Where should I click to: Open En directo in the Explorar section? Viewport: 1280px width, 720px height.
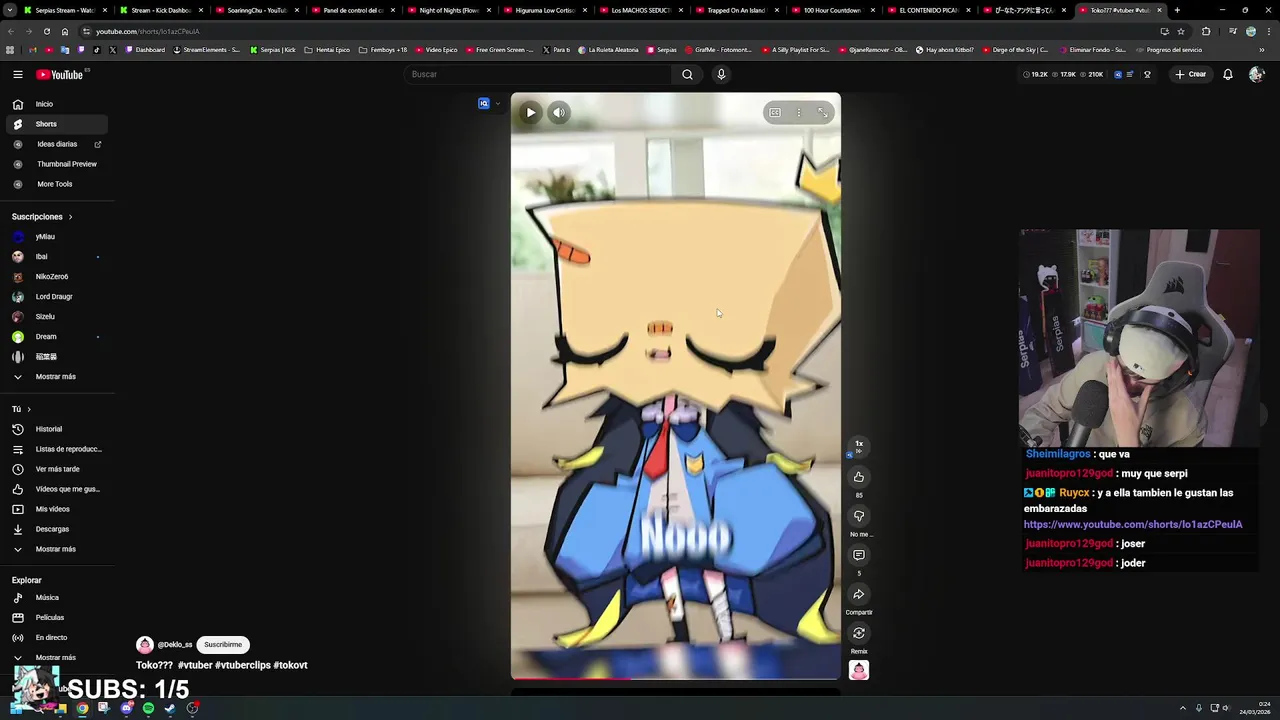pos(55,638)
